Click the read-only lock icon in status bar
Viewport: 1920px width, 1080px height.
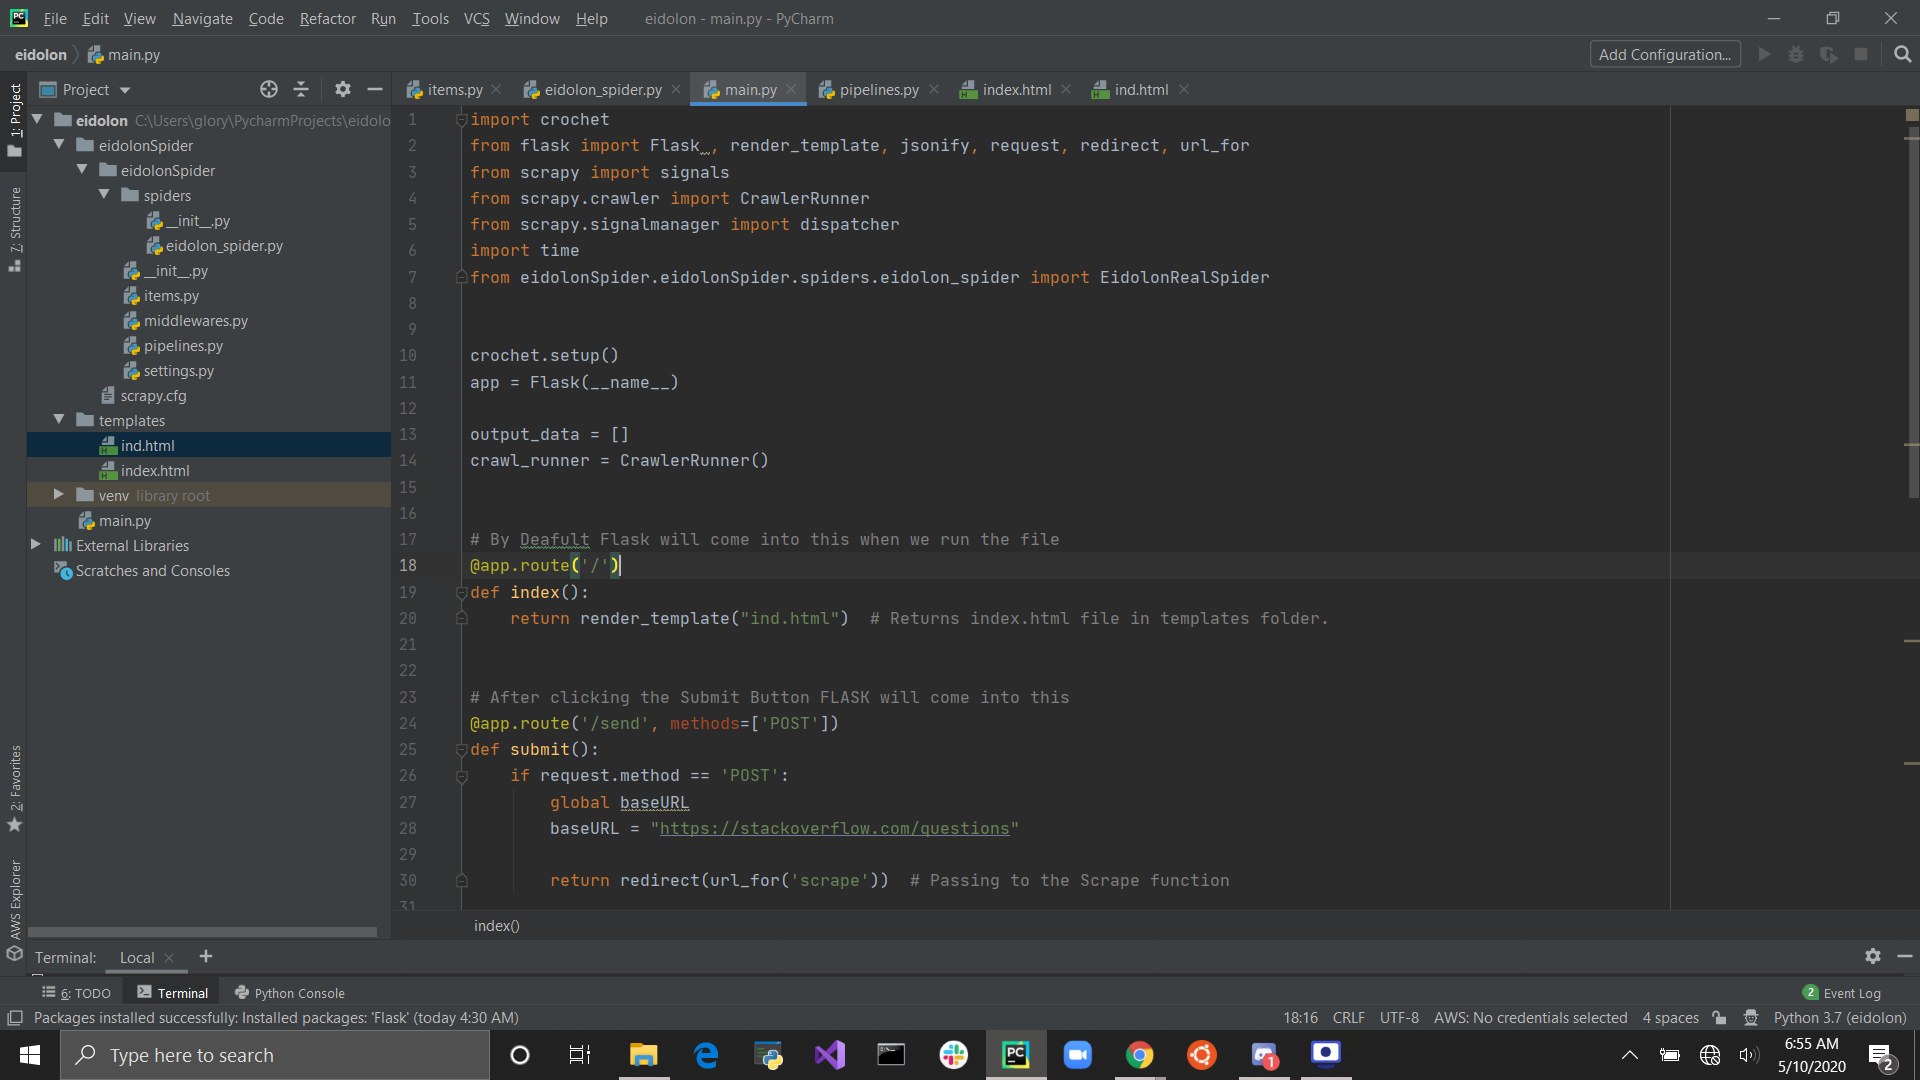pos(1719,1018)
